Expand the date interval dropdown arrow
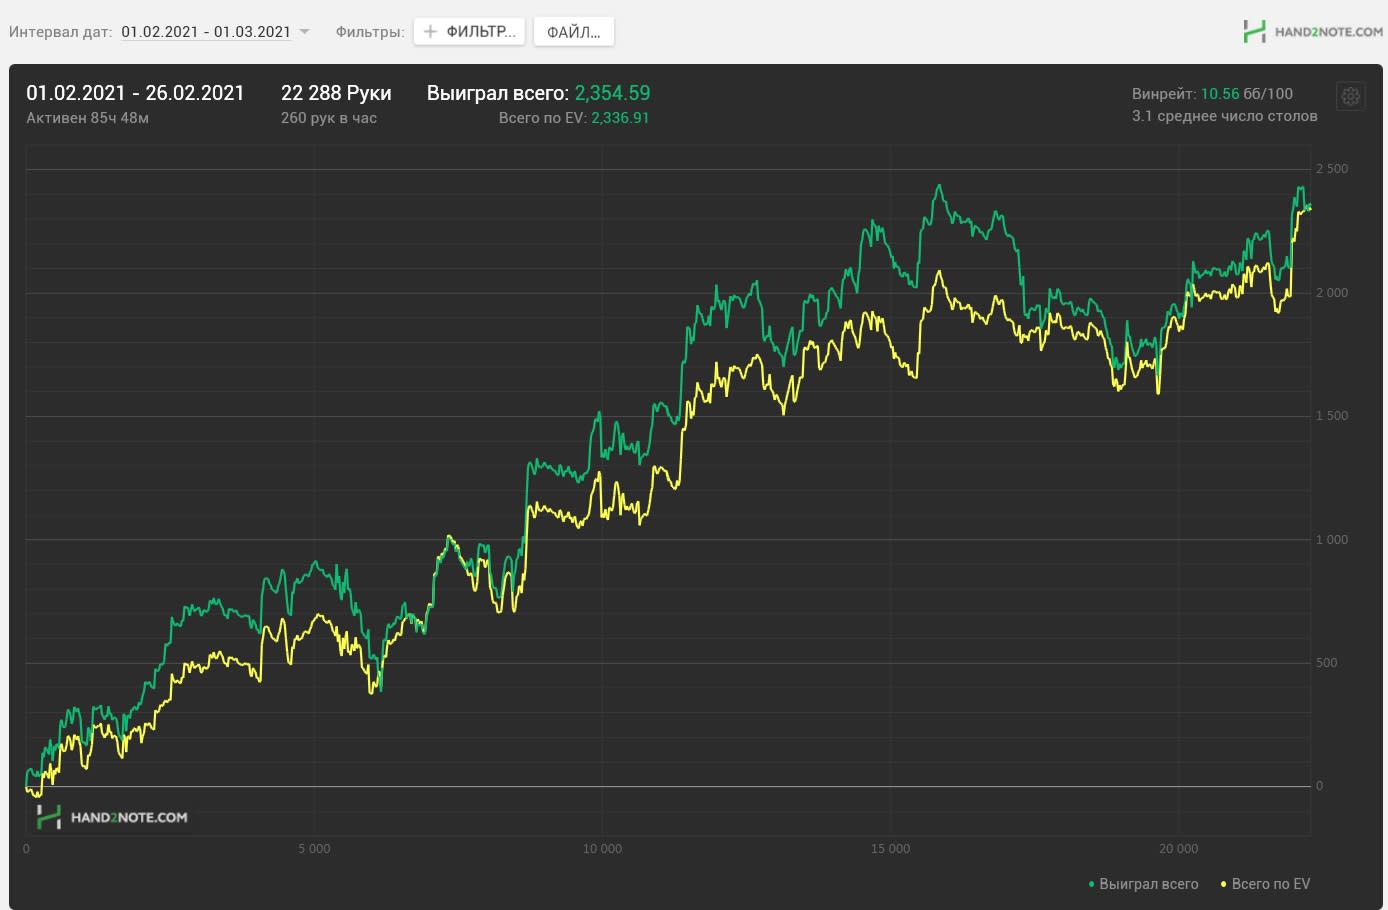1388x910 pixels. (304, 31)
